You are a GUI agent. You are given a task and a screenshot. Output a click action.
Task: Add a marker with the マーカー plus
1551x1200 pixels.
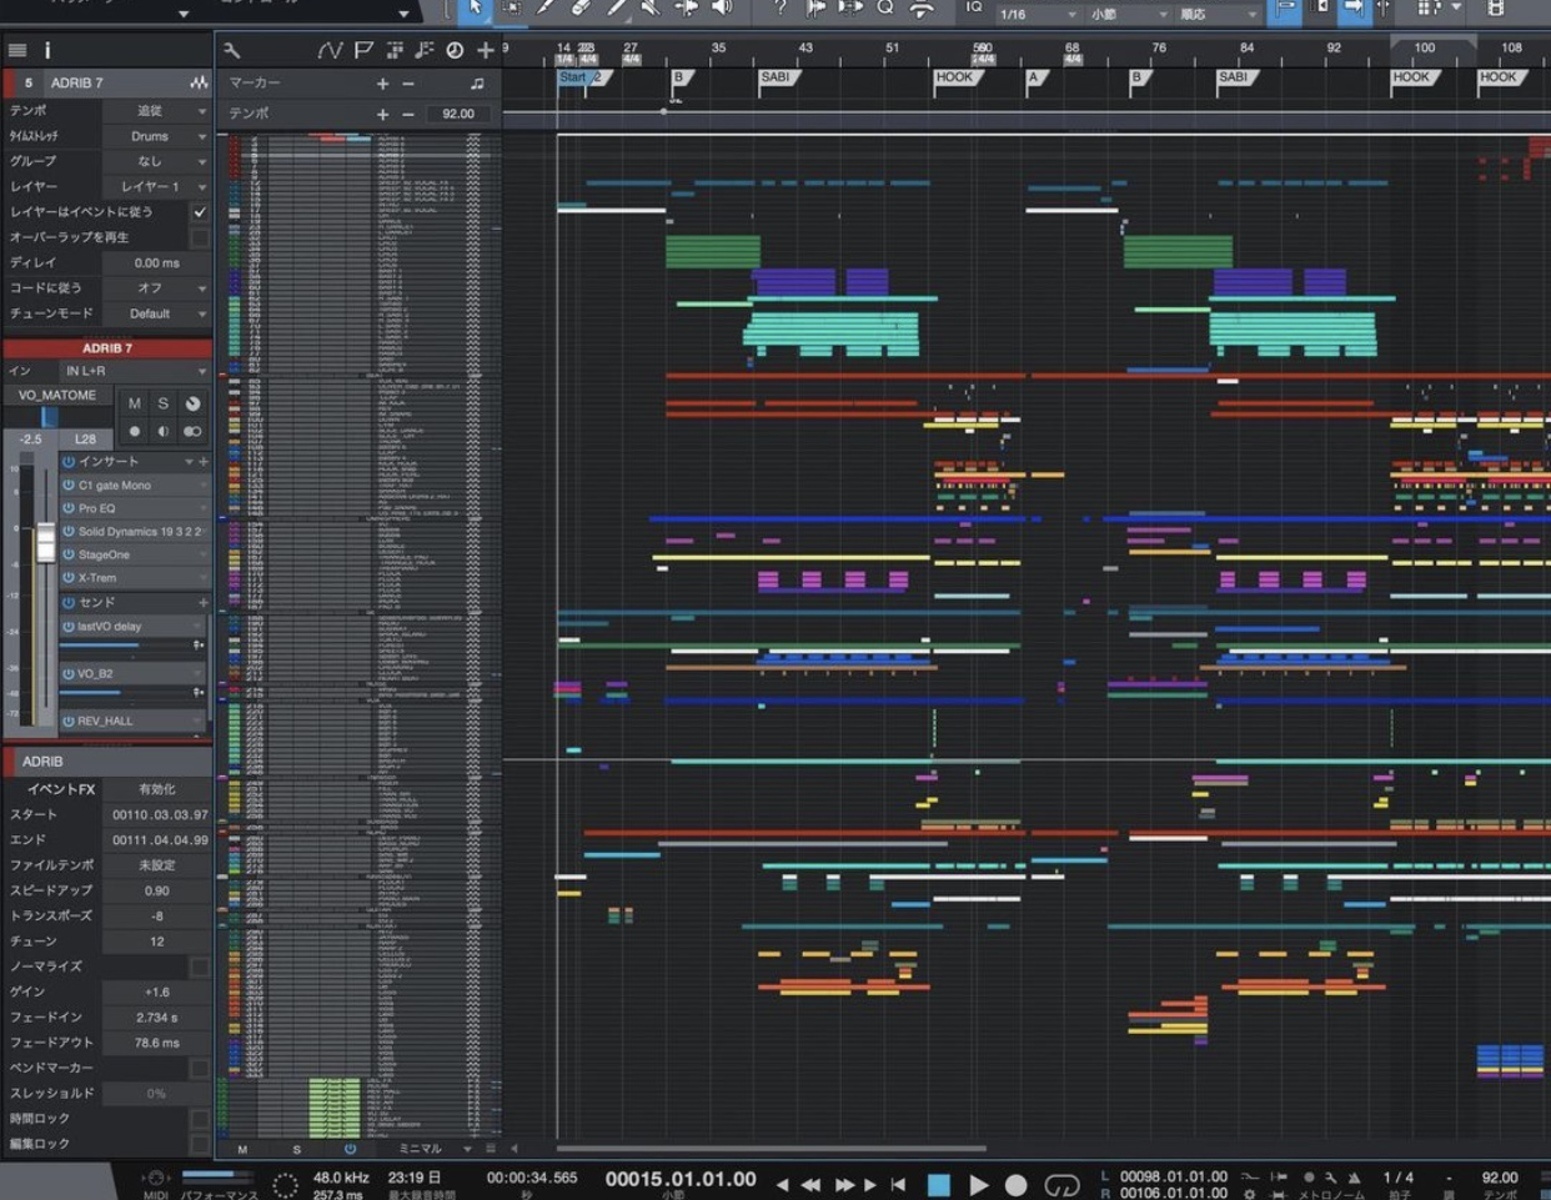(x=383, y=84)
